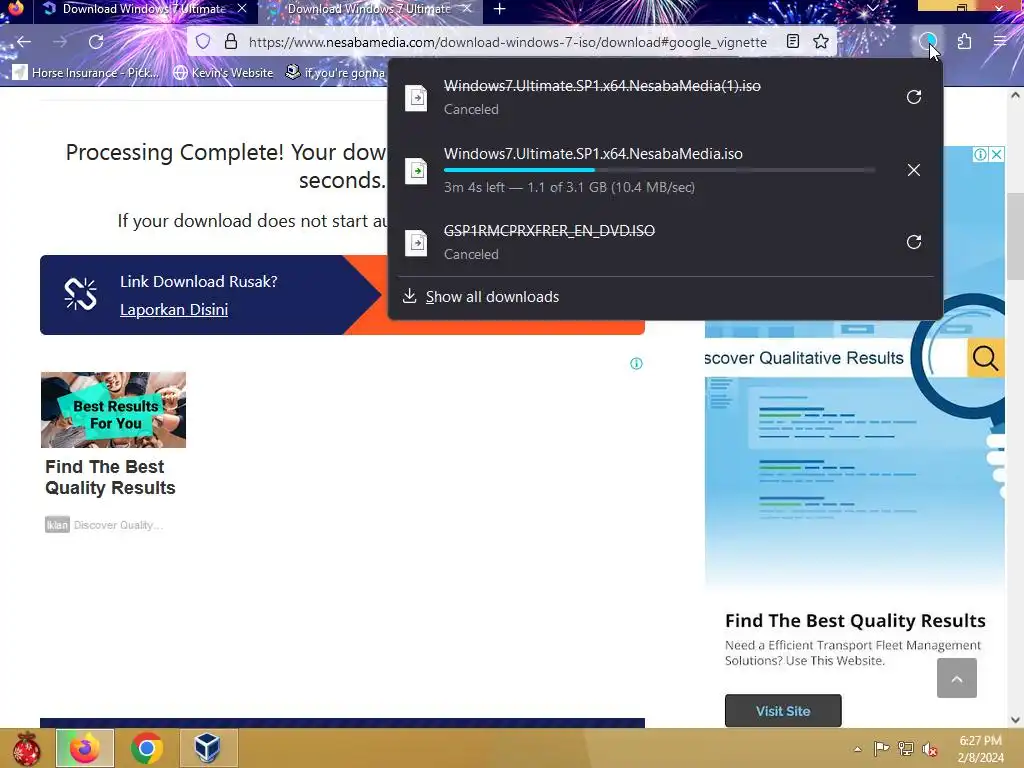
Task: Click the broken link icon in the banner
Action: click(x=80, y=294)
